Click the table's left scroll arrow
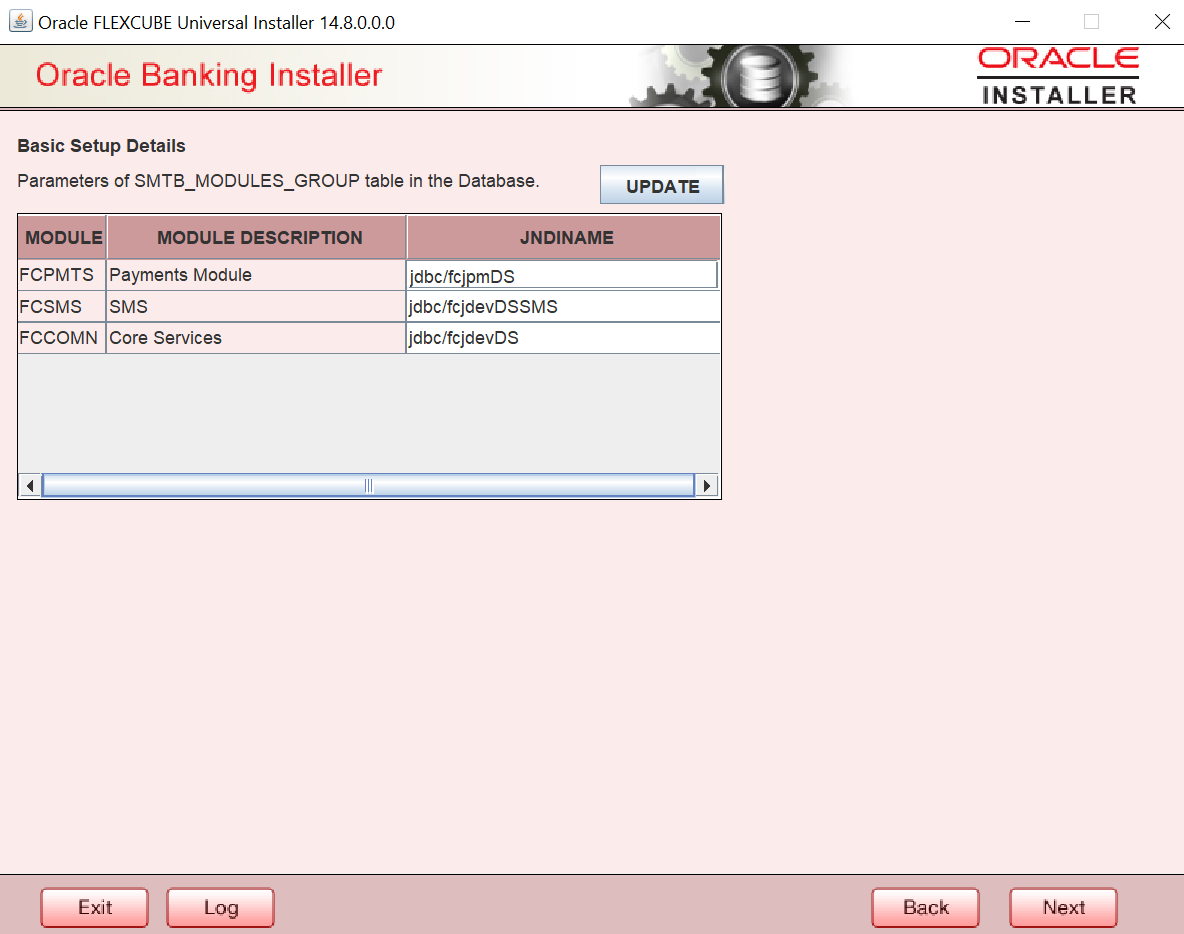This screenshot has height=934, width=1184. pyautogui.click(x=30, y=485)
